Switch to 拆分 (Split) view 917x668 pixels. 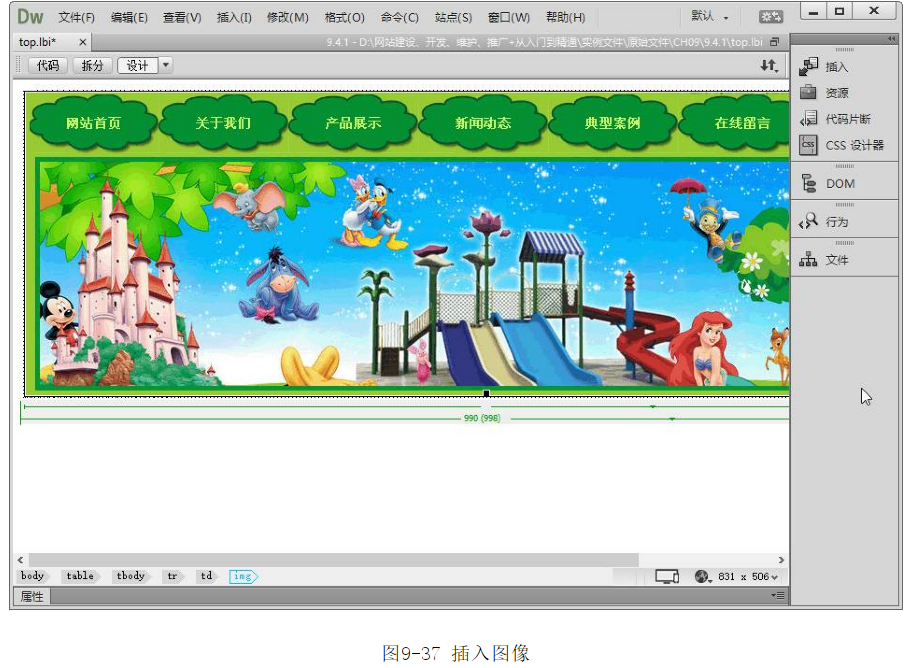coord(92,66)
